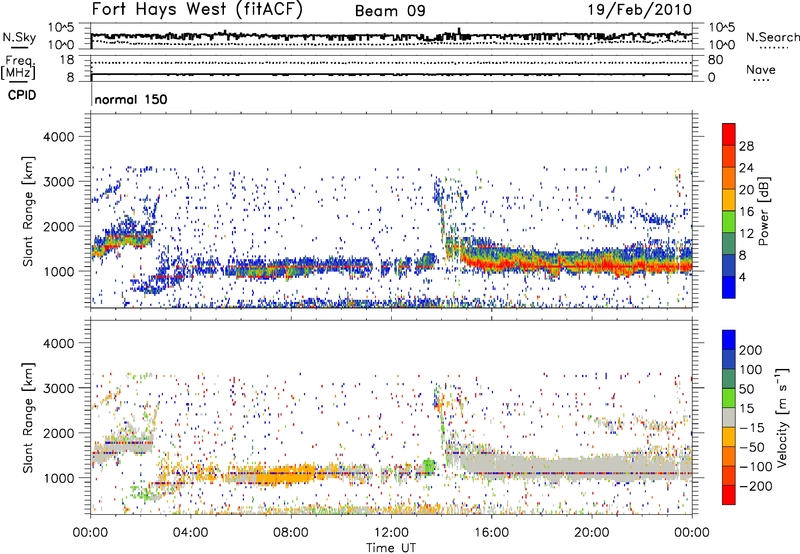Click the '04:00' time axis tick
This screenshot has height=554, width=800.
190,533
